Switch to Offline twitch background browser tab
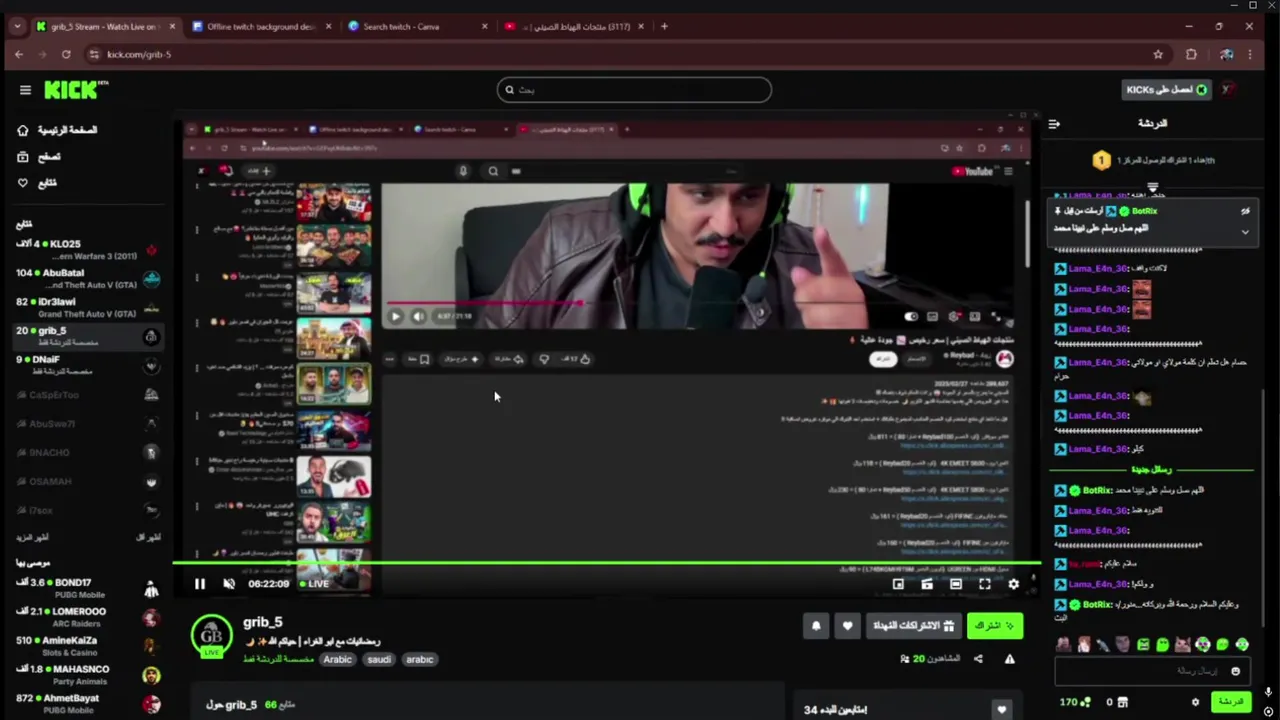This screenshot has height=720, width=1280. tap(259, 27)
